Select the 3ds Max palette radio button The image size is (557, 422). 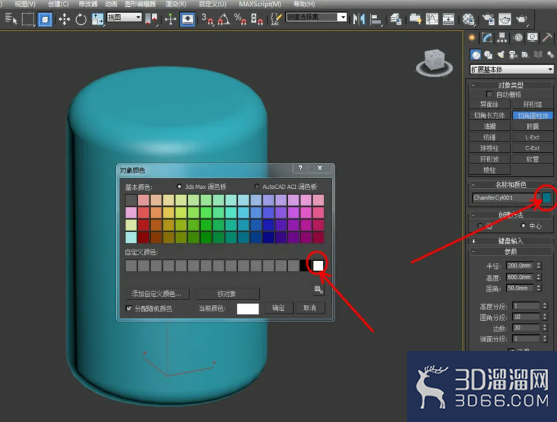point(179,186)
